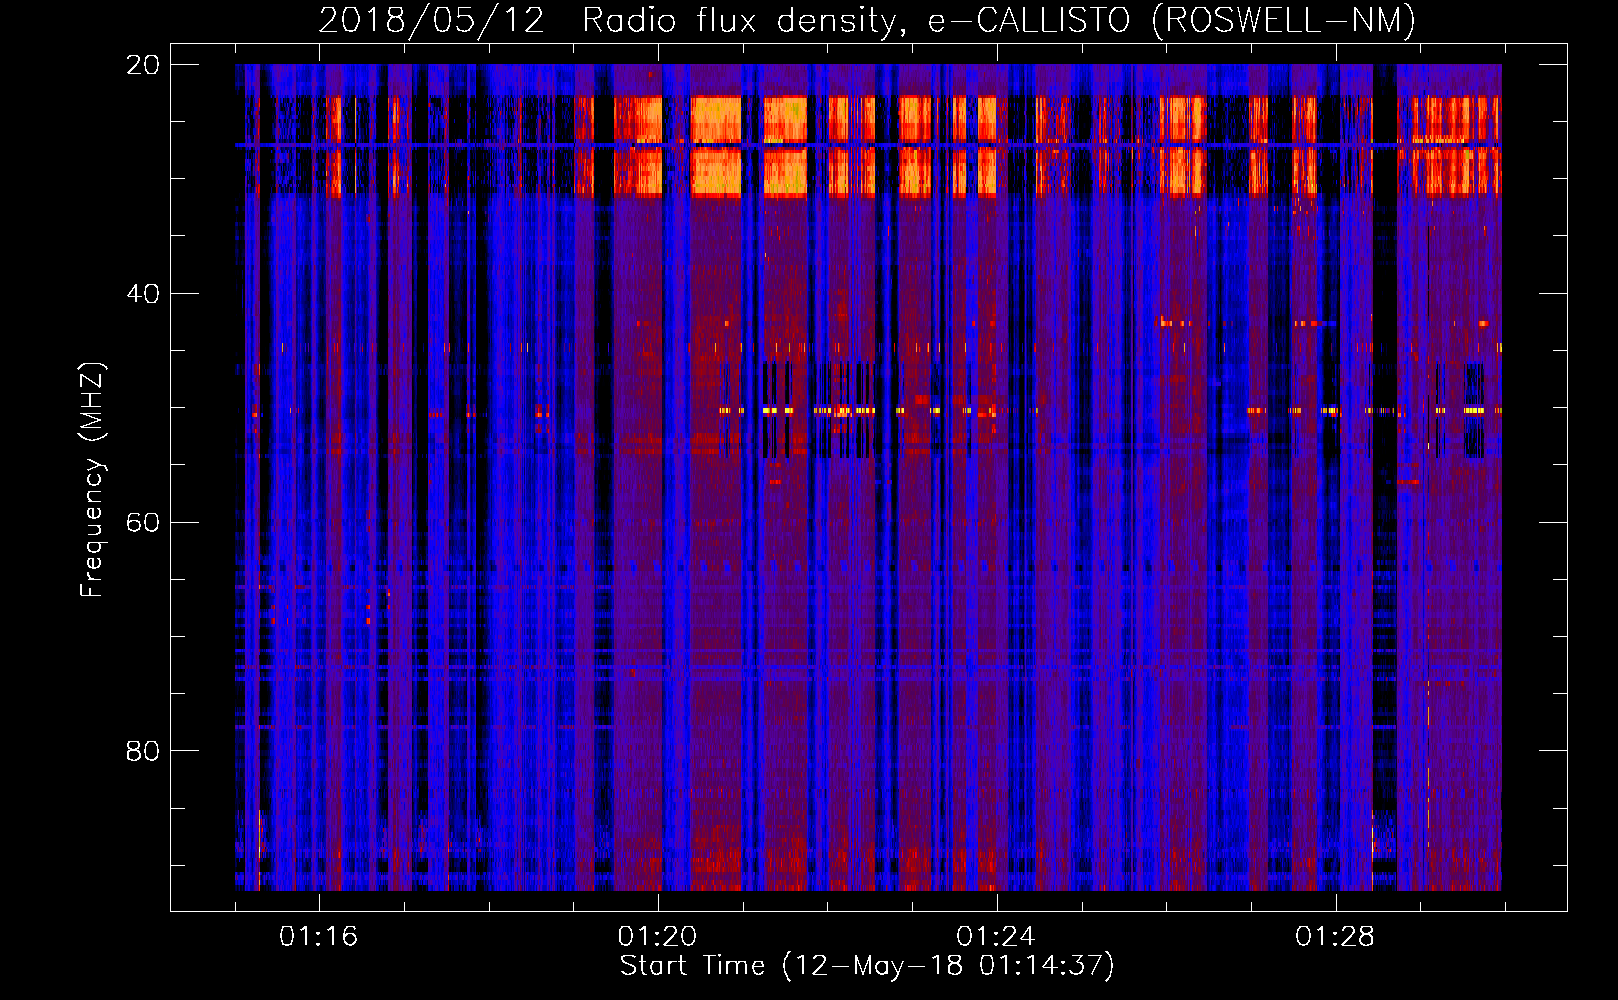Select the 'Frequency (MHZ)' y-axis label
Viewport: 1618px width, 1000px height.
click(x=92, y=479)
